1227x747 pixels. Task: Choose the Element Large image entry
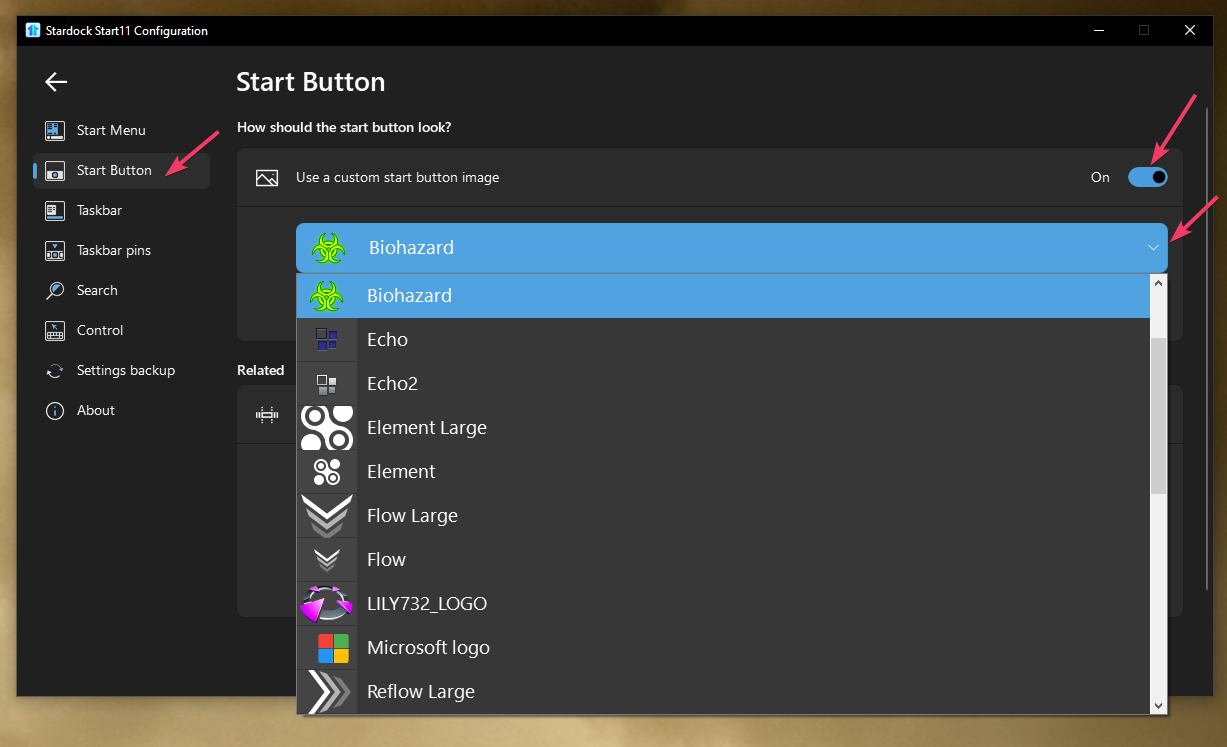426,428
